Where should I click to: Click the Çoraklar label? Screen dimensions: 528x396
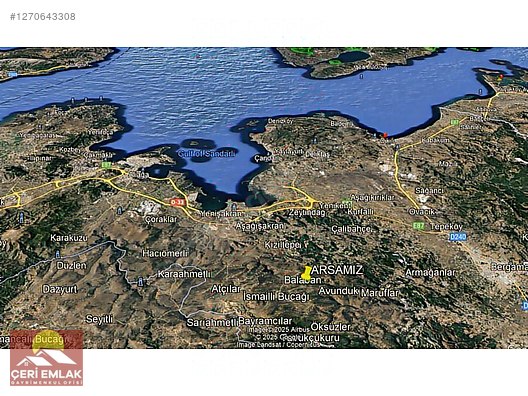161,219
